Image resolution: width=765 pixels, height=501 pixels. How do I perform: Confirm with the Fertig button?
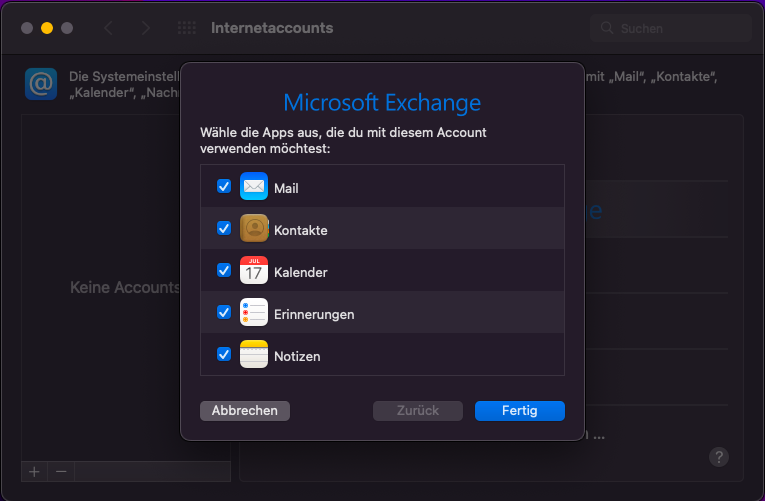click(x=520, y=411)
